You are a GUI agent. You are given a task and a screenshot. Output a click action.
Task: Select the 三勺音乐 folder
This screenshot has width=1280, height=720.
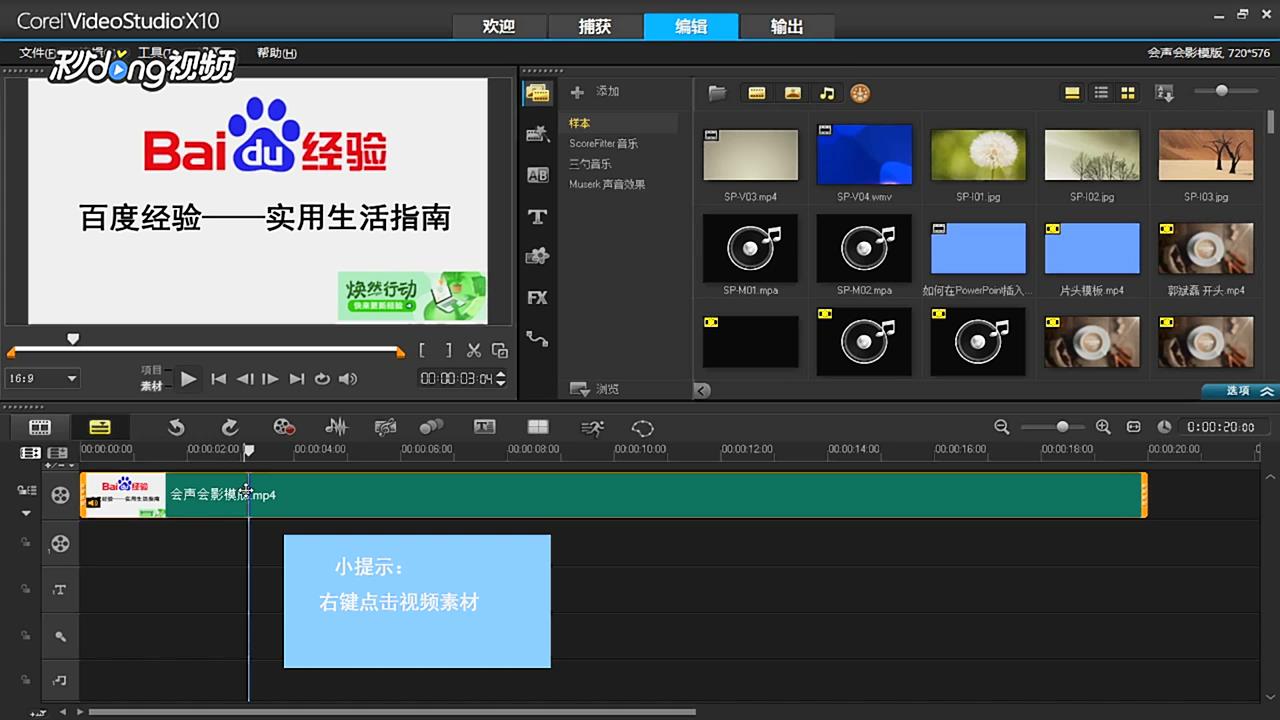[x=590, y=164]
